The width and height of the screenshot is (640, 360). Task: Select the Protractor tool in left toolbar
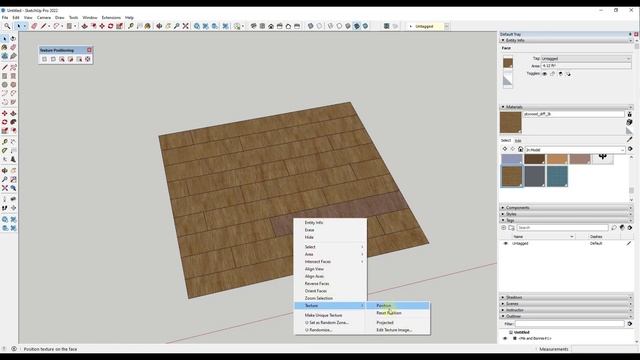4,151
